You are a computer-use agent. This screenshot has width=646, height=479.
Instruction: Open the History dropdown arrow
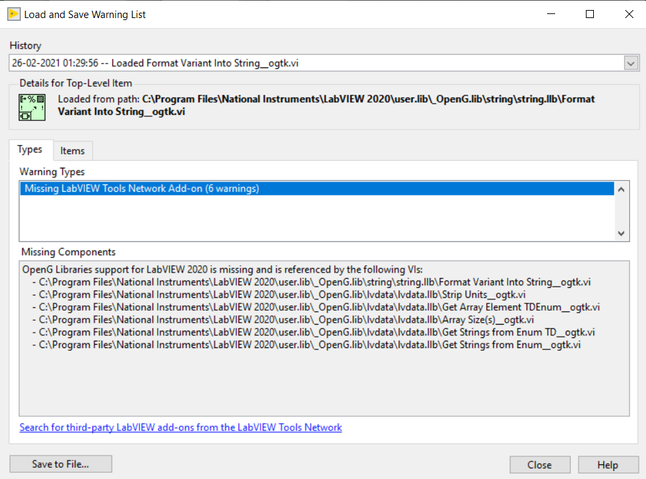[630, 63]
